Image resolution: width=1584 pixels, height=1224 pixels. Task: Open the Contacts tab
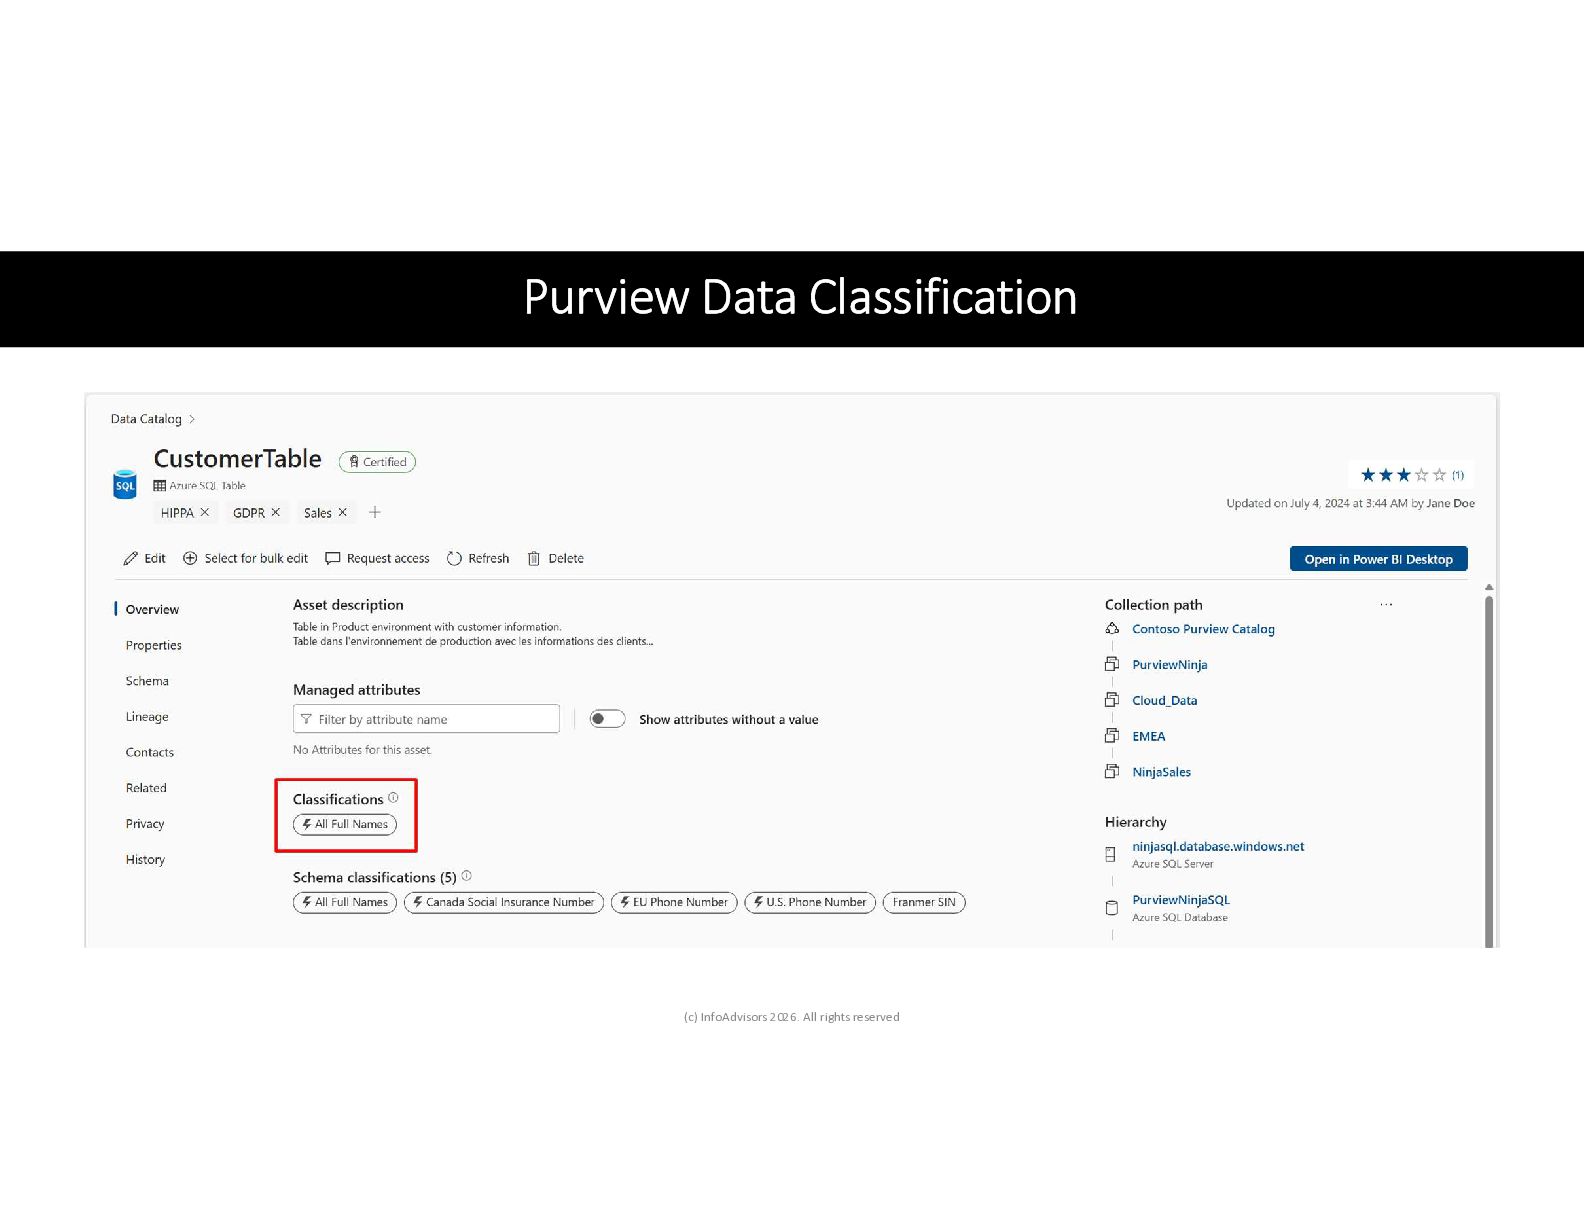[150, 752]
